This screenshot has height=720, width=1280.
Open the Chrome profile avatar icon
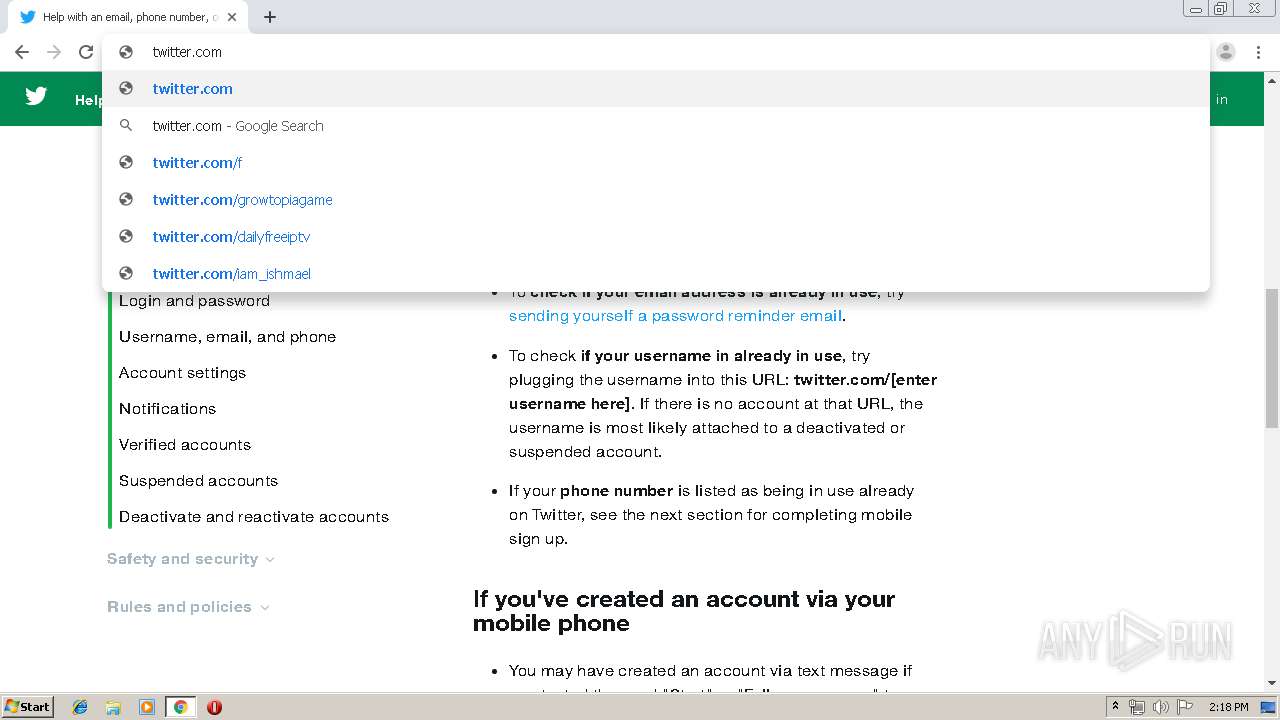click(1226, 52)
